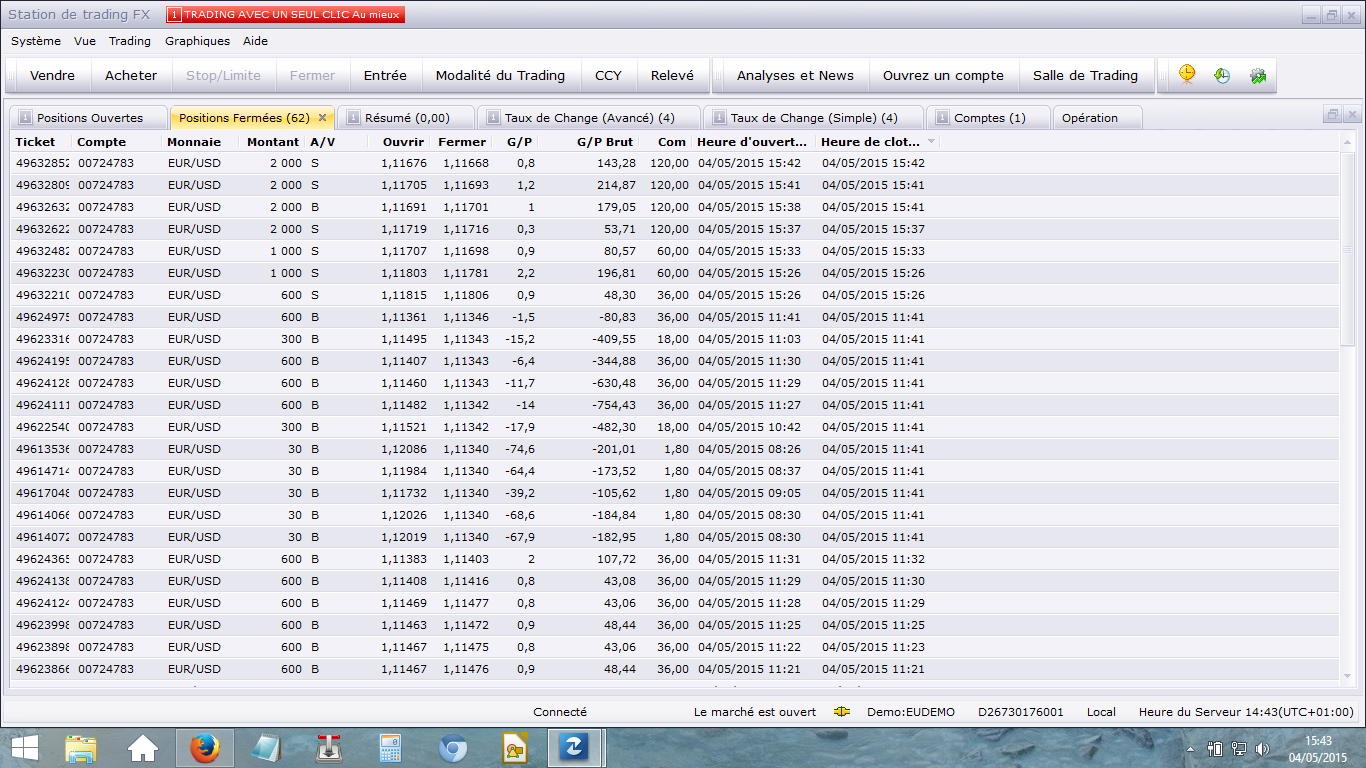Open the Calculator from the taskbar
The width and height of the screenshot is (1366, 768).
pyautogui.click(x=391, y=748)
